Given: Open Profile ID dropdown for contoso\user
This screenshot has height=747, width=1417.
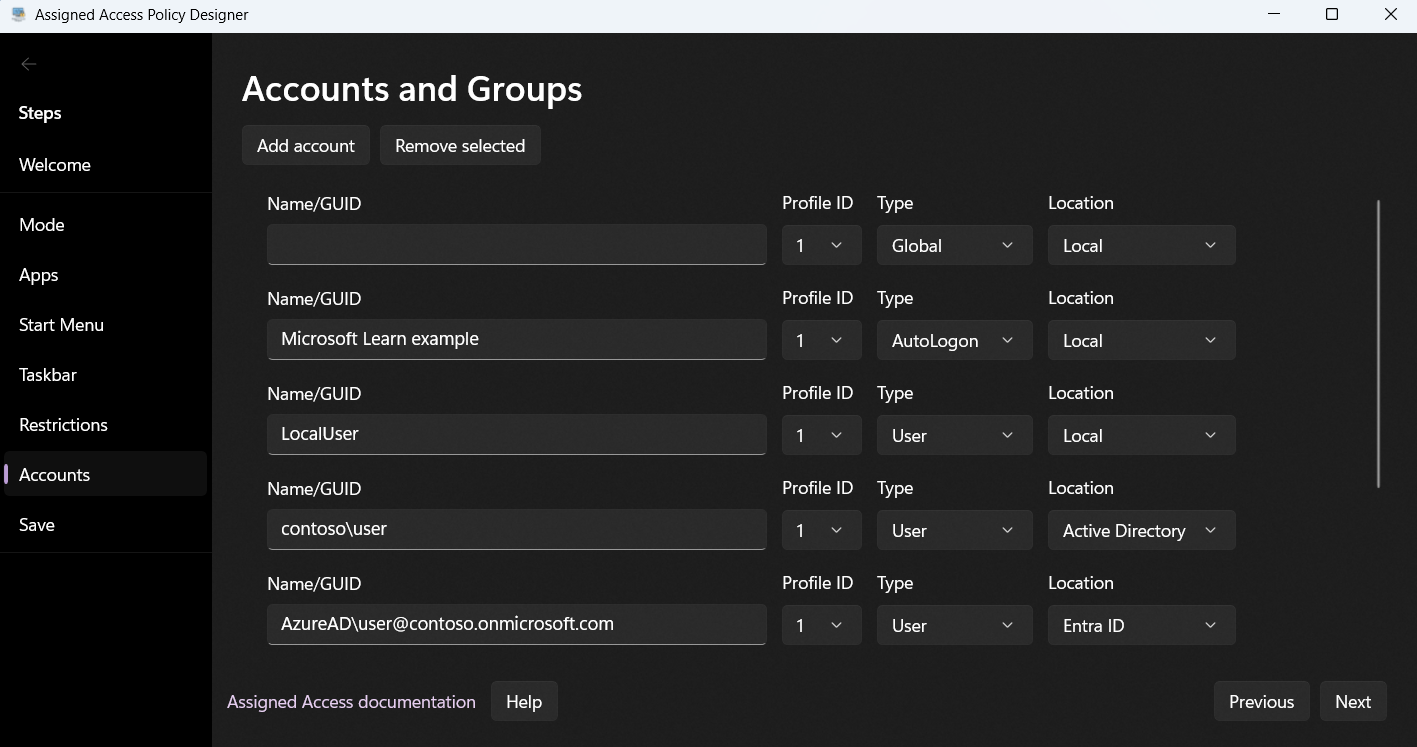Looking at the screenshot, I should tap(822, 530).
